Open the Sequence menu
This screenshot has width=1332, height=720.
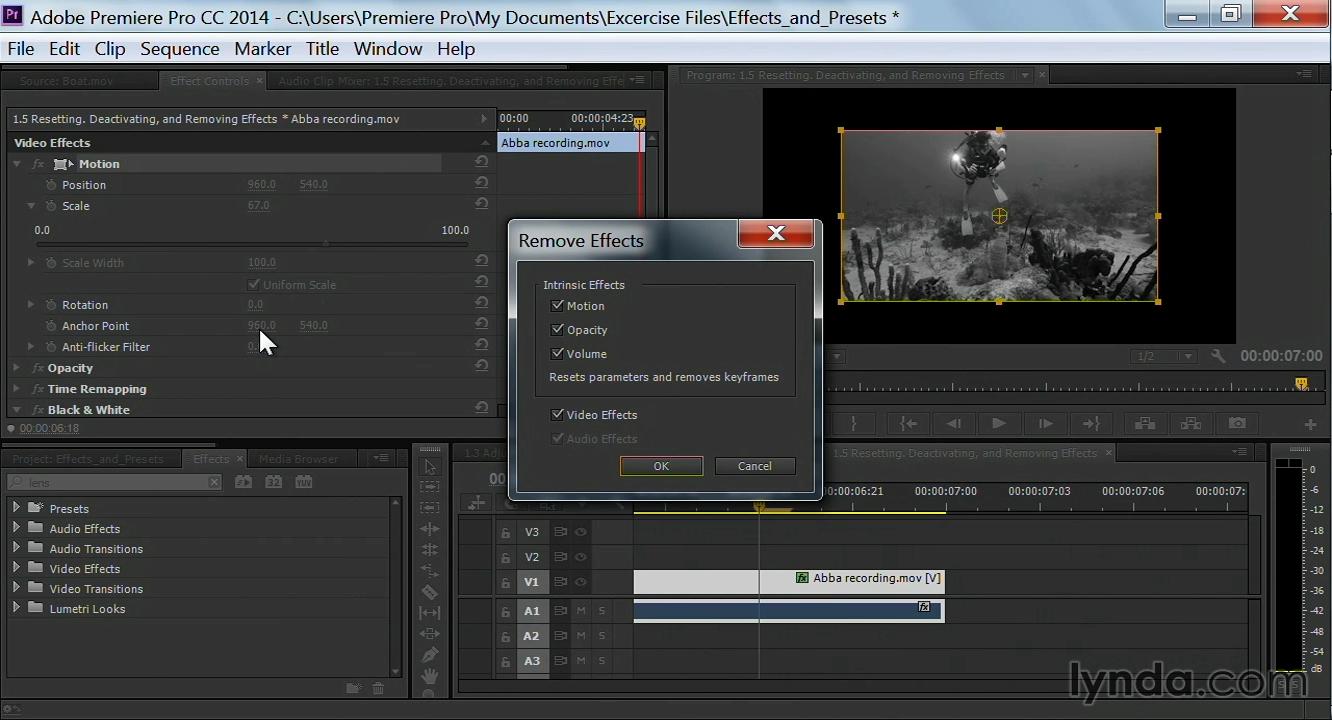point(179,49)
